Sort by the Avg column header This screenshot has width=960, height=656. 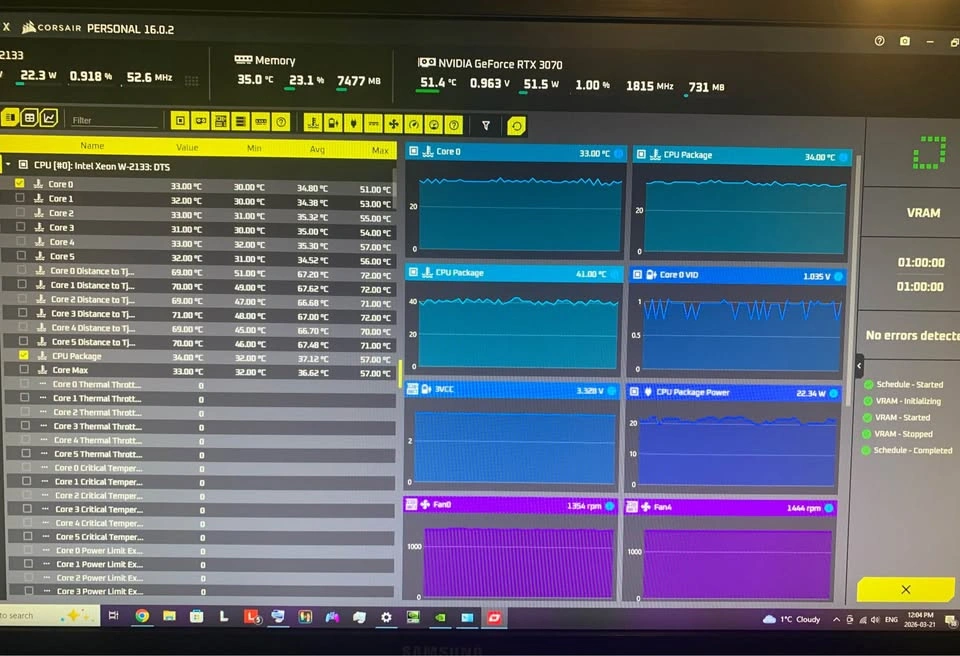(317, 149)
